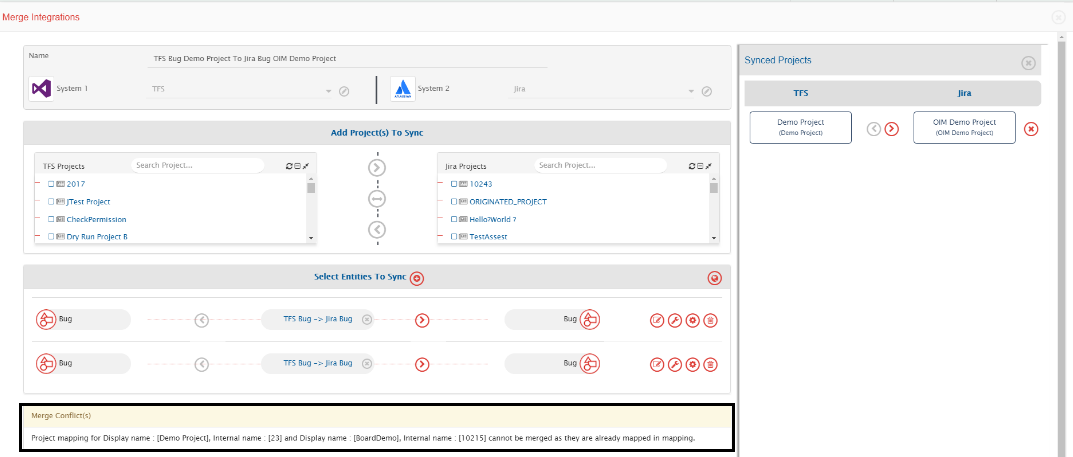The image size is (1073, 457).
Task: Open the Dry Run Project B link
Action: coord(96,236)
